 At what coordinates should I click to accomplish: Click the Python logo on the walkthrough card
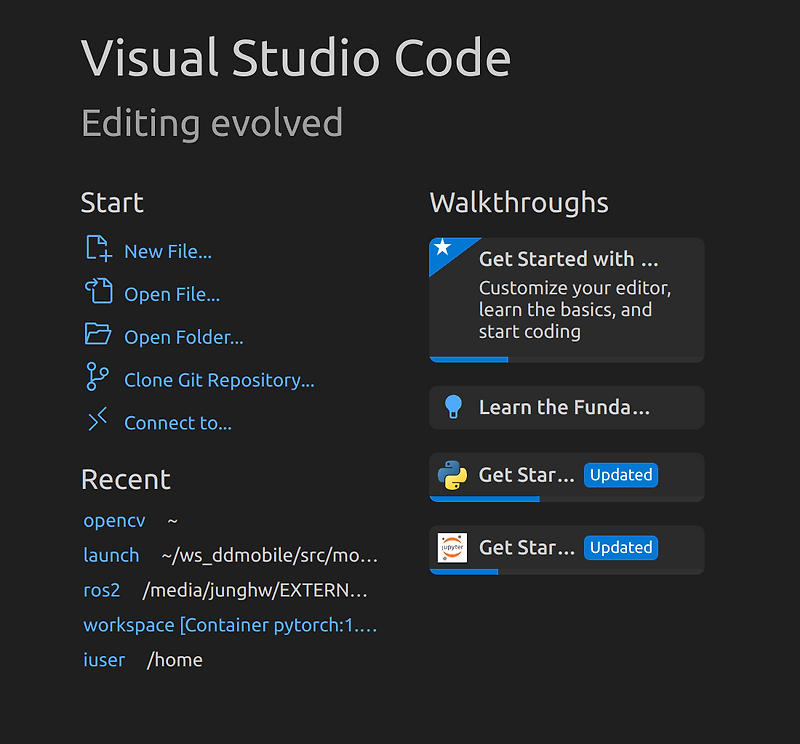coord(452,476)
